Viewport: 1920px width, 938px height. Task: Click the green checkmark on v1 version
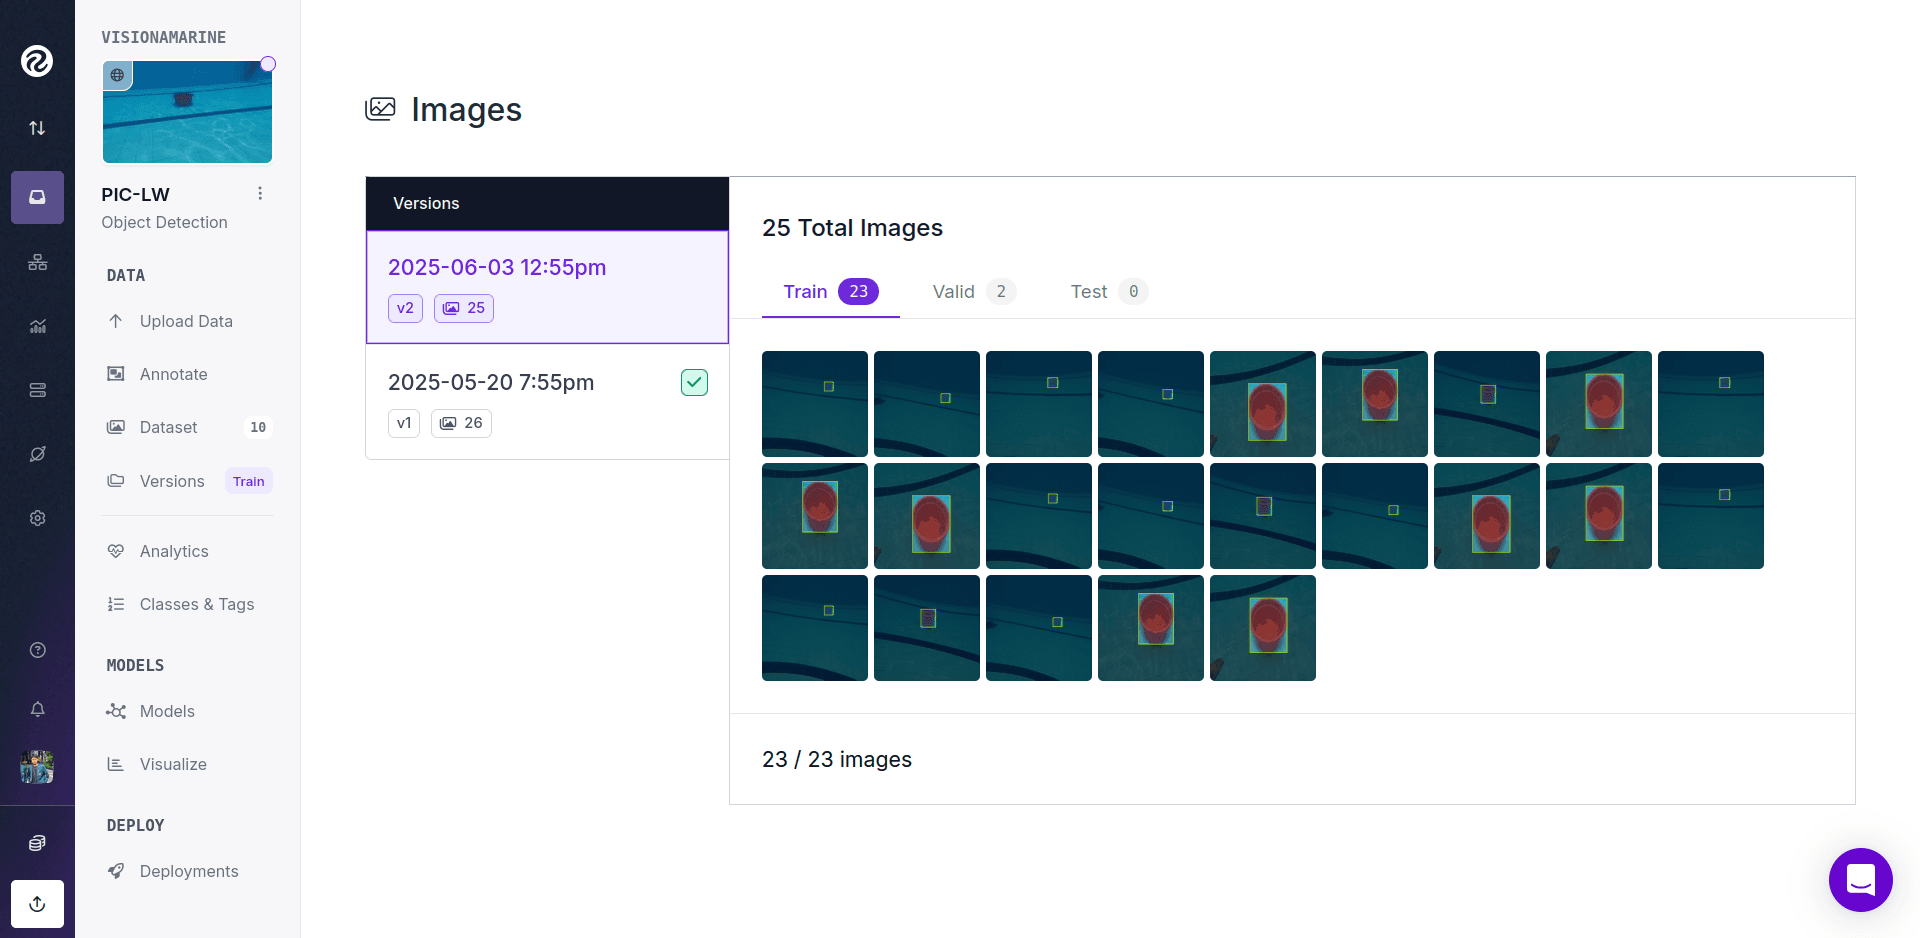pyautogui.click(x=694, y=382)
